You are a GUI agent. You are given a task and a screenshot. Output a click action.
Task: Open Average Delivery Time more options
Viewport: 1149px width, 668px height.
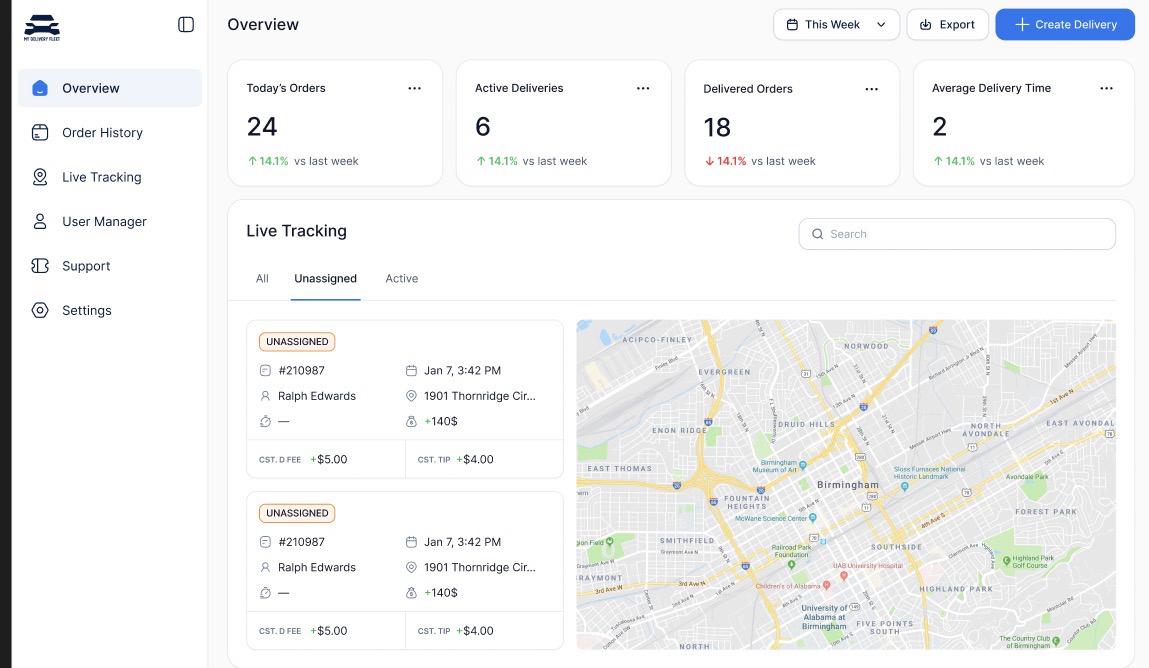coord(1106,88)
